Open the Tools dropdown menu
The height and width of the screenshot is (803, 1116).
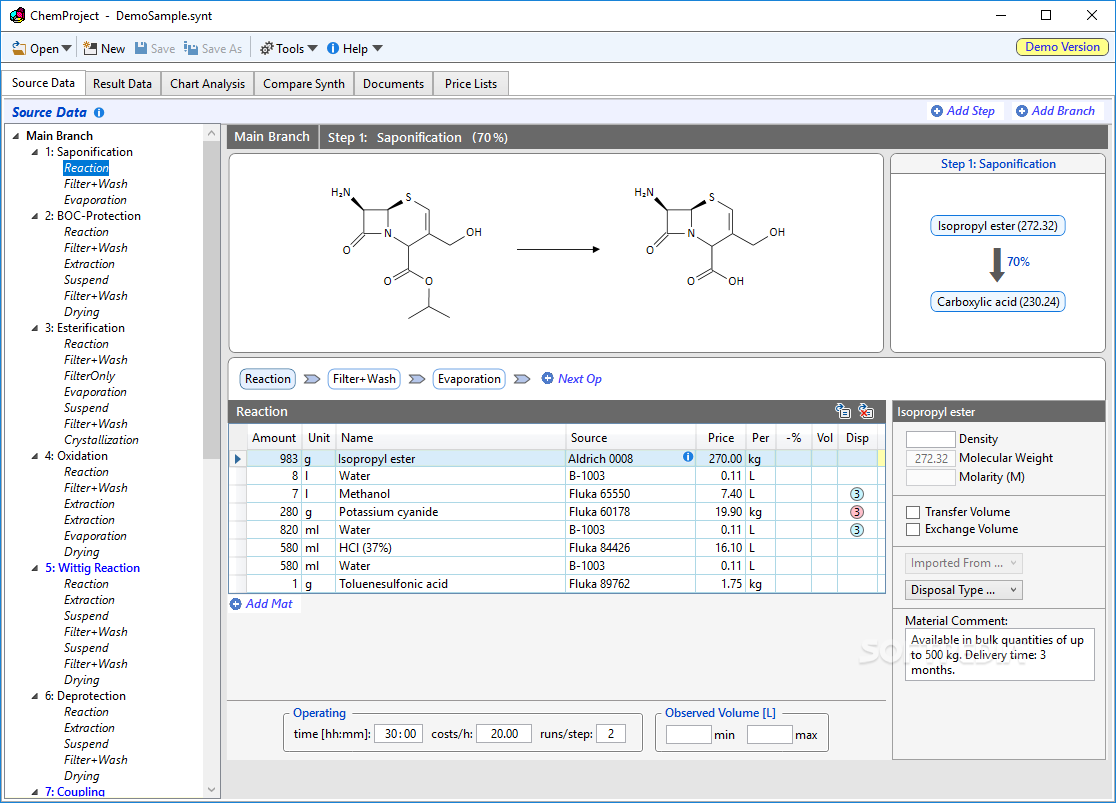pyautogui.click(x=288, y=48)
